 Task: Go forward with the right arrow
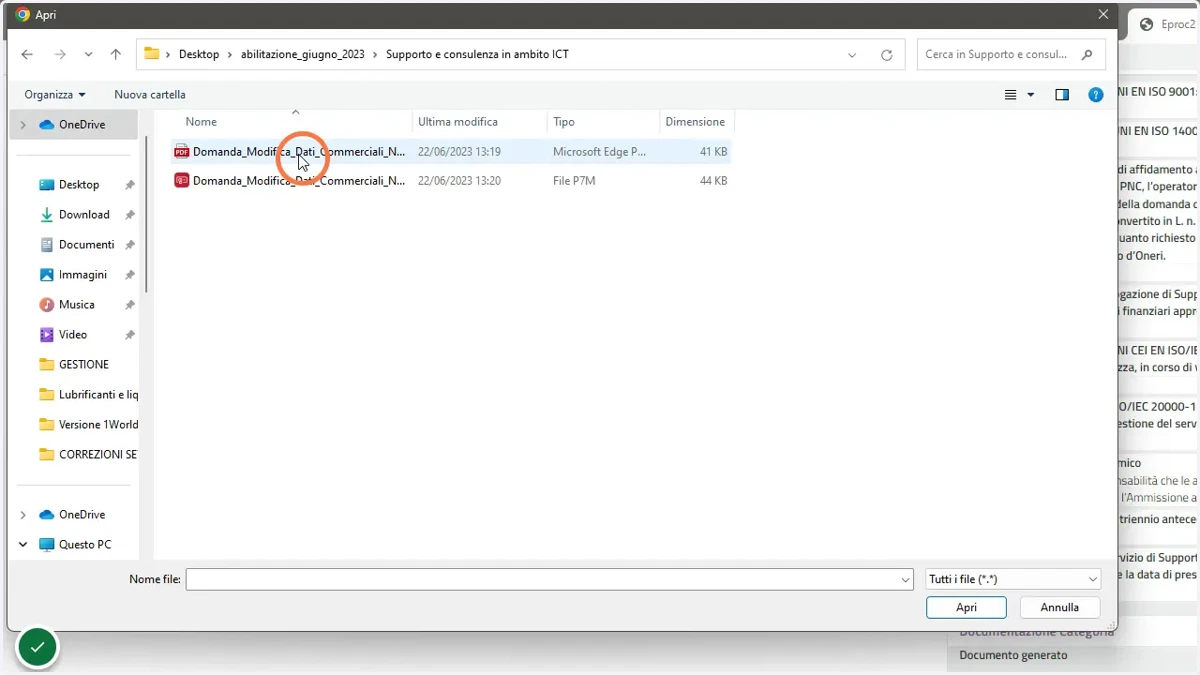point(60,55)
